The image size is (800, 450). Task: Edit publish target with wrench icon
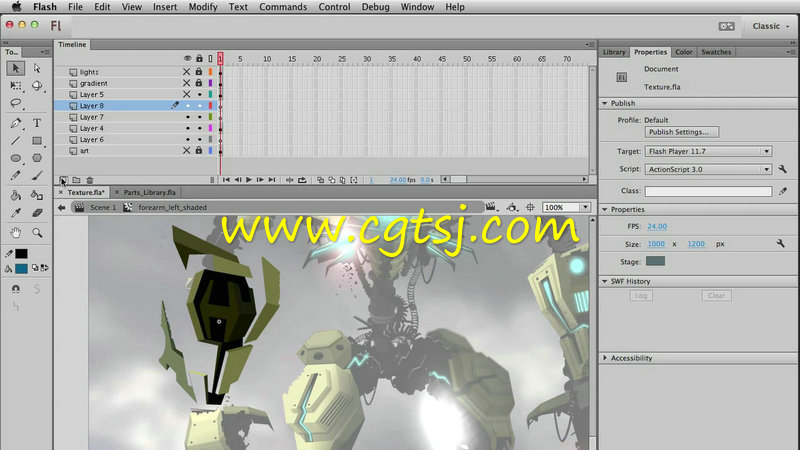[x=782, y=169]
